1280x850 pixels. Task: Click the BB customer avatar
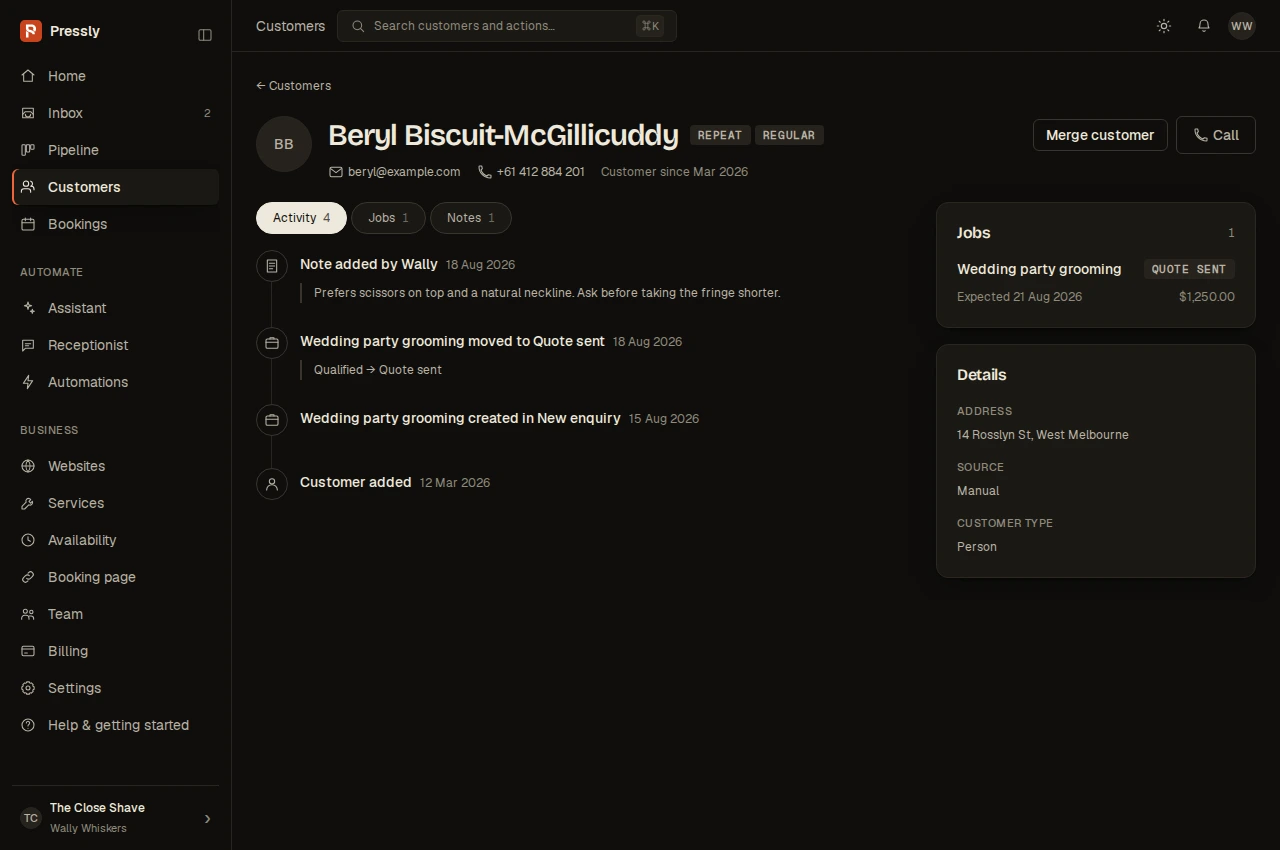[x=284, y=144]
